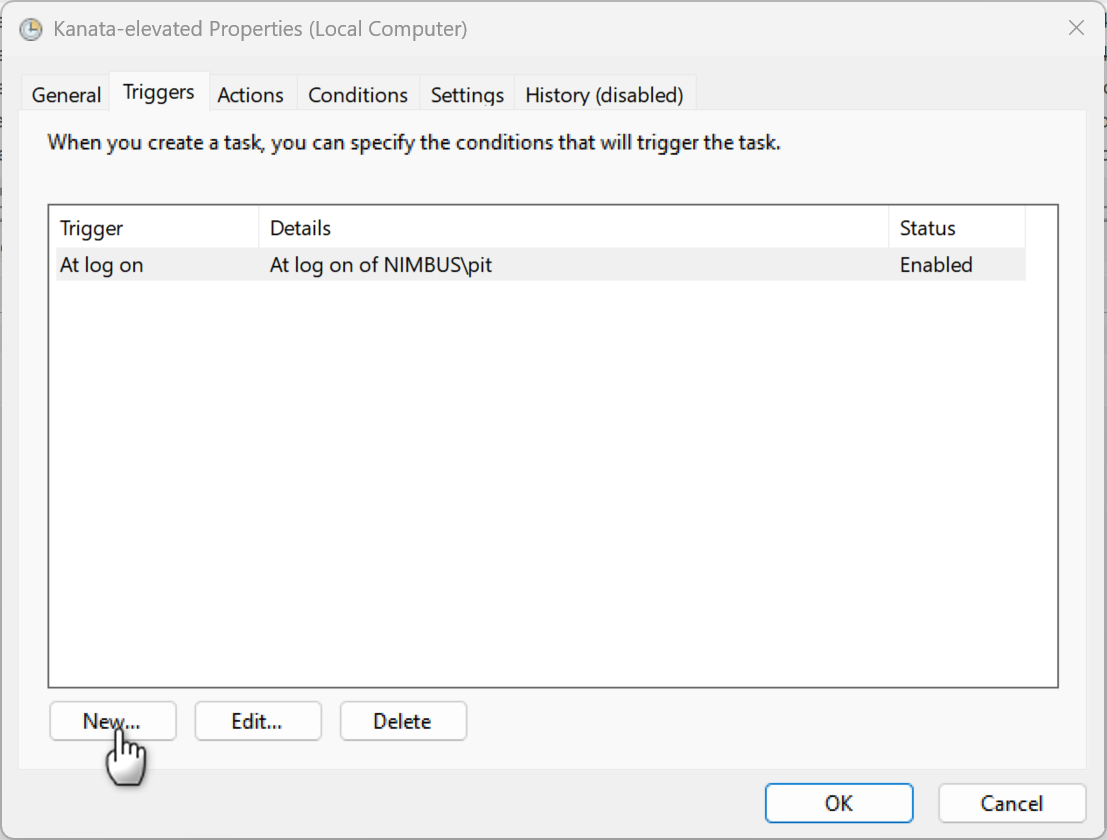Create a new trigger with New button
This screenshot has height=840, width=1107.
pos(112,720)
